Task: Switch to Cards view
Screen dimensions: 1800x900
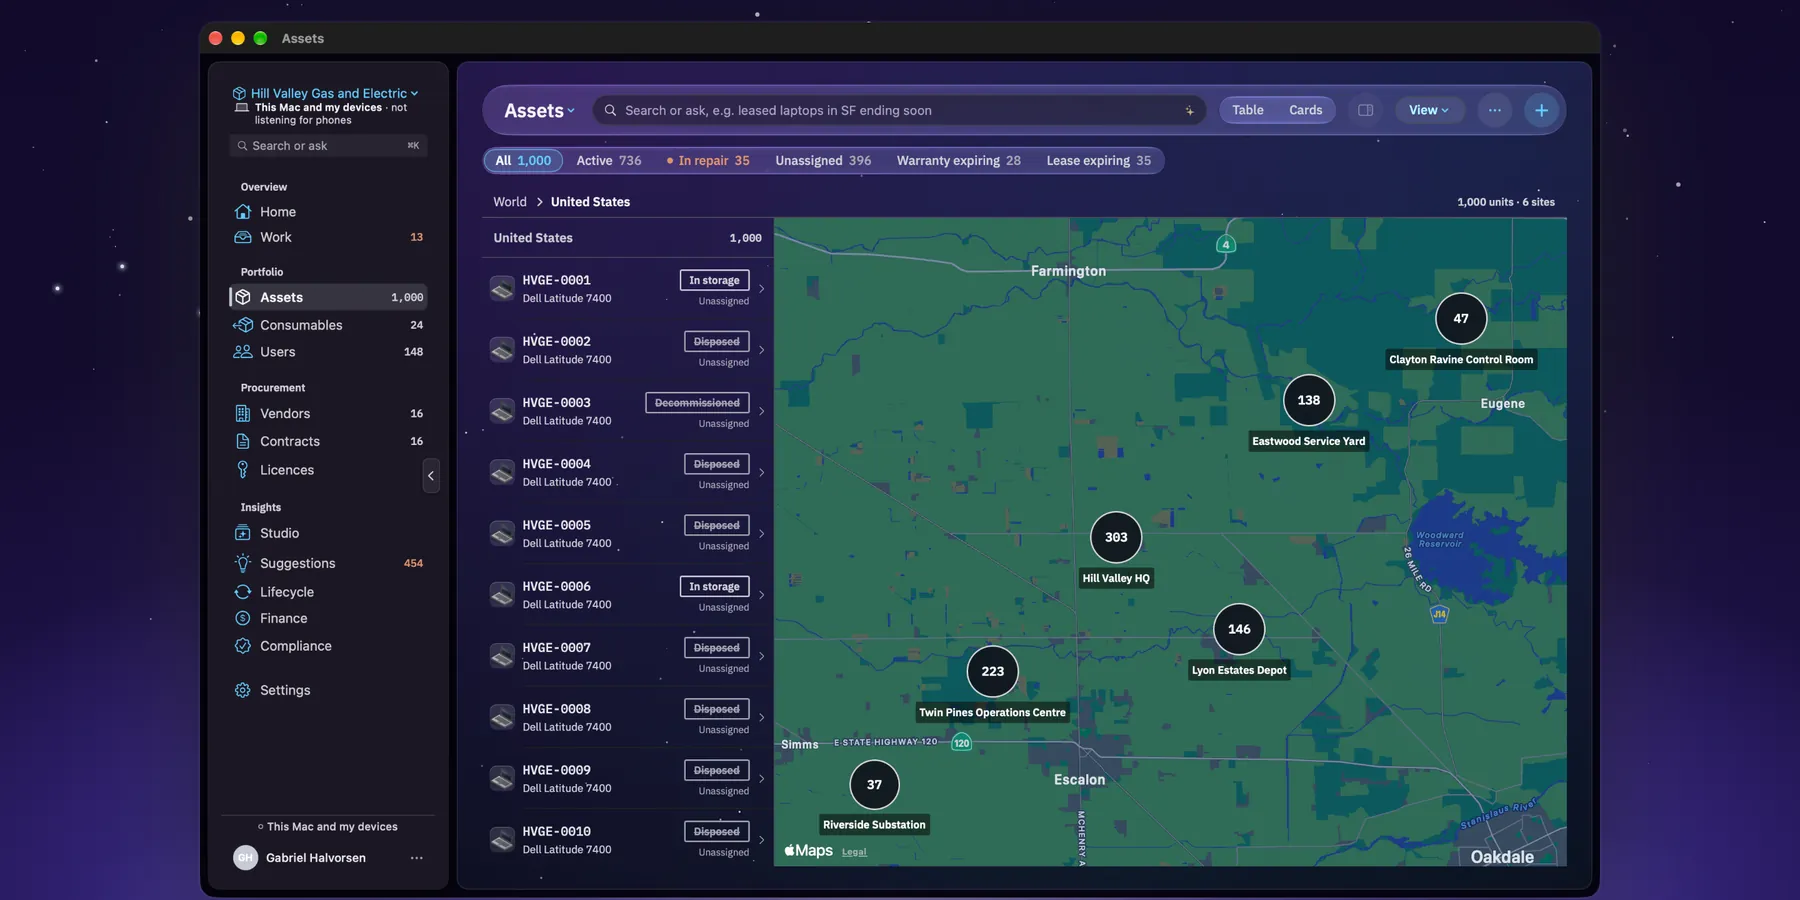Action: (x=1305, y=110)
